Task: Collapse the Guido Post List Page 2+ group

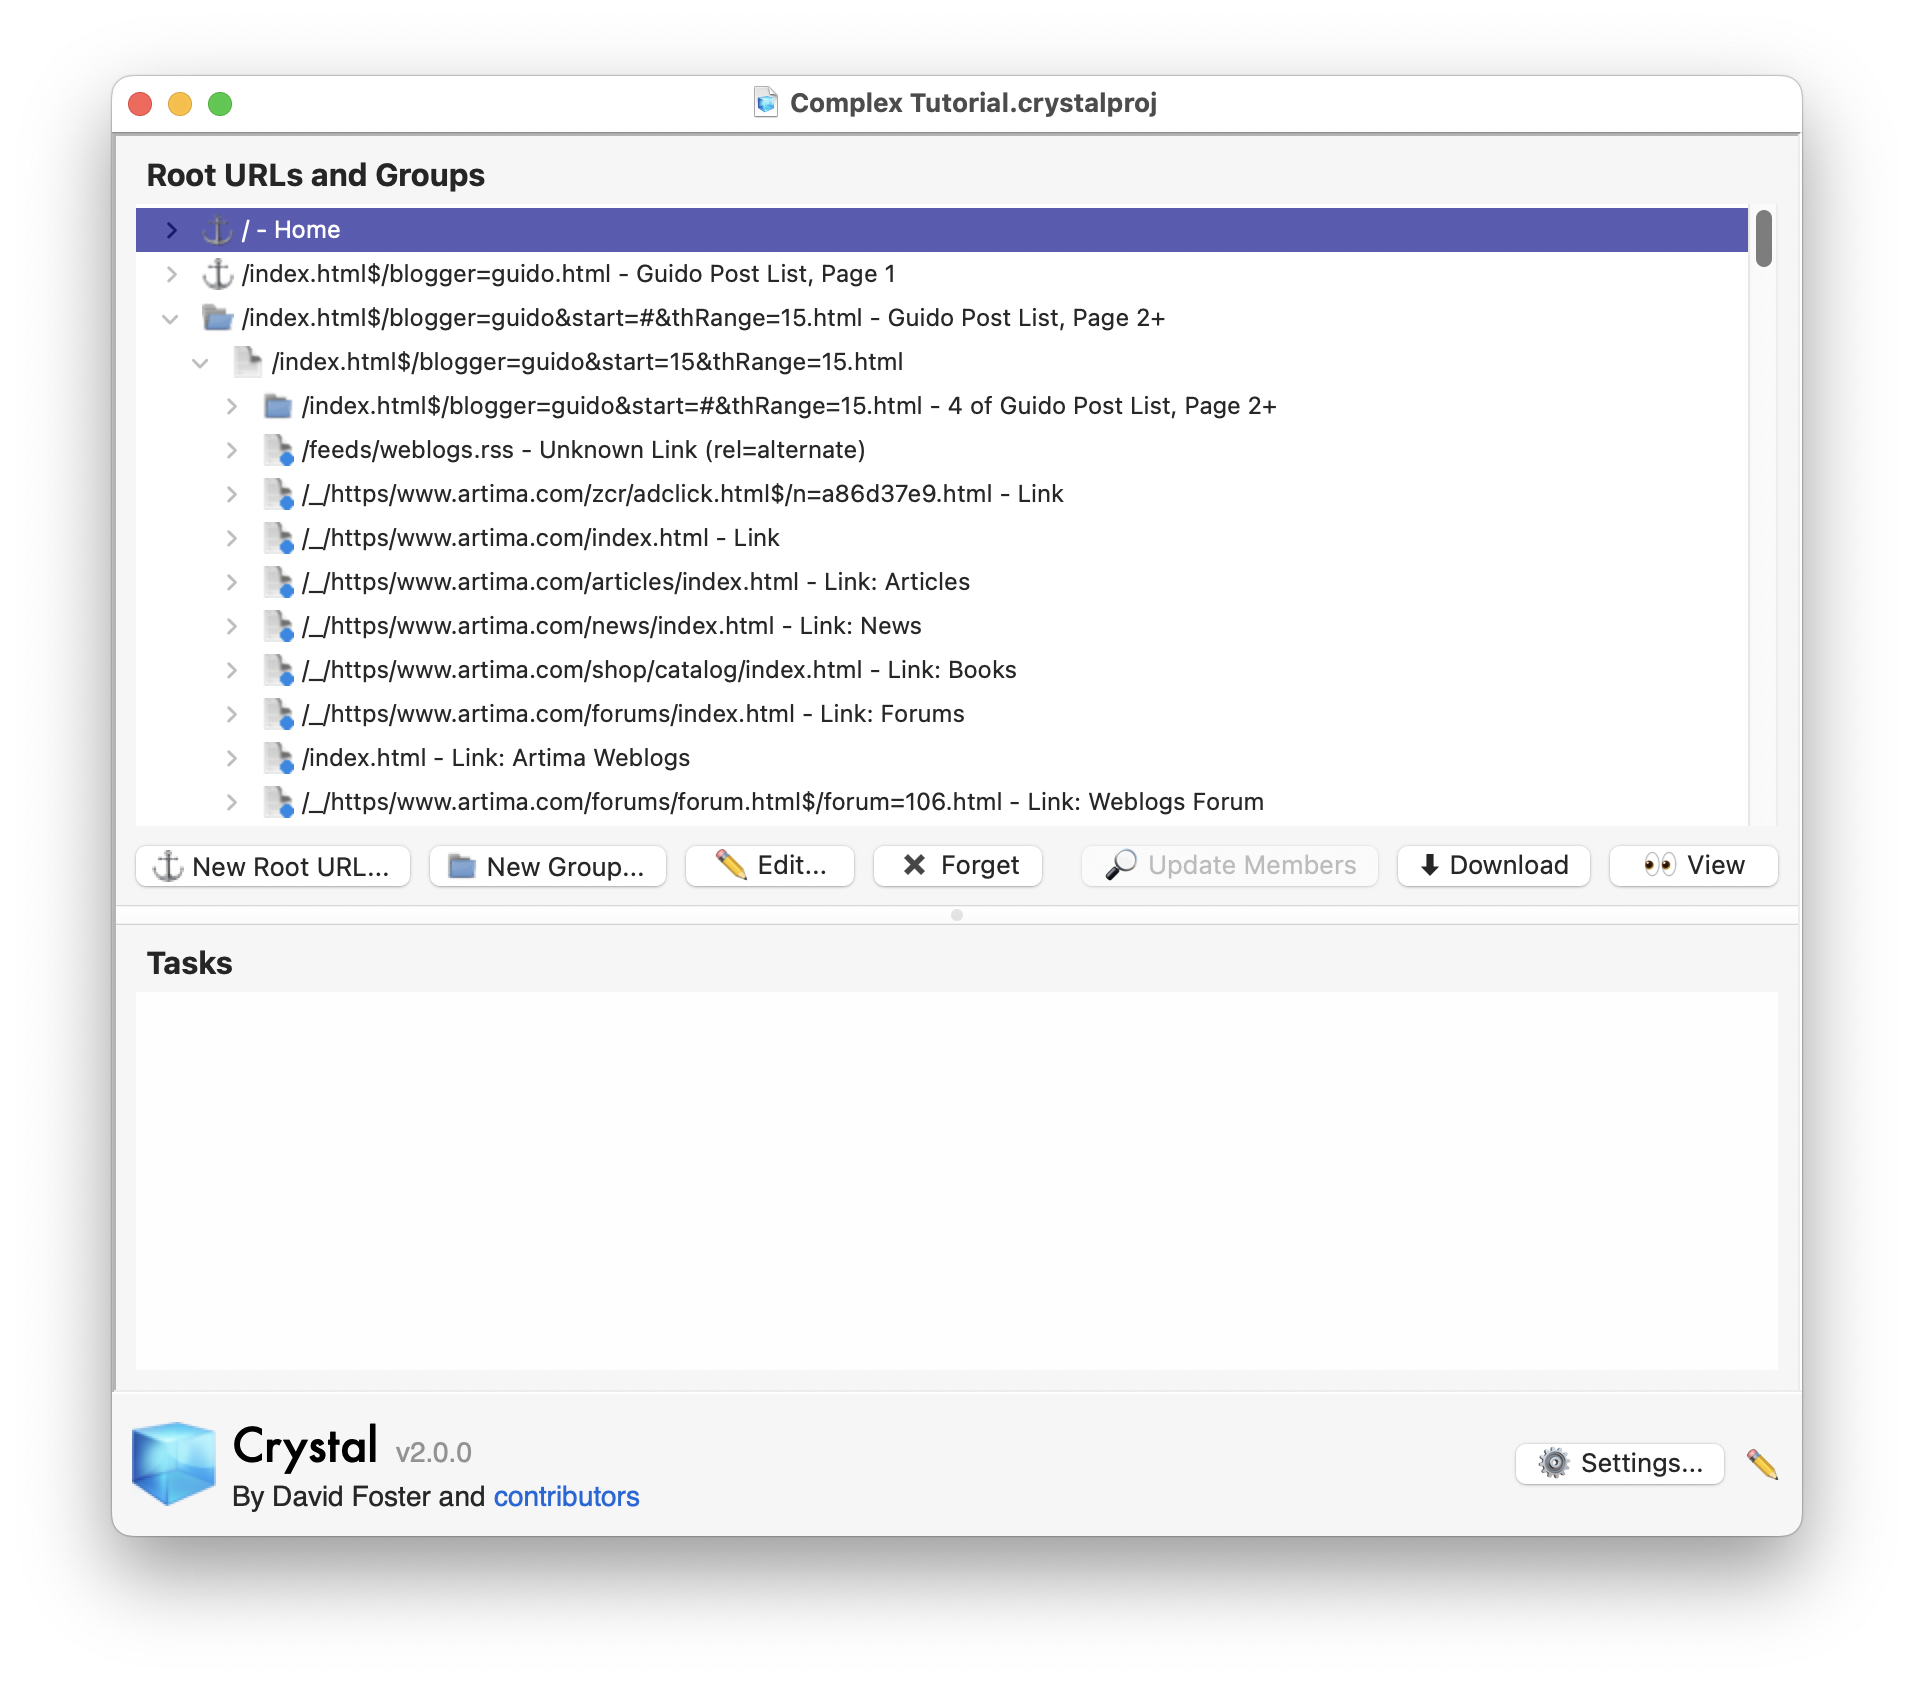Action: point(171,317)
